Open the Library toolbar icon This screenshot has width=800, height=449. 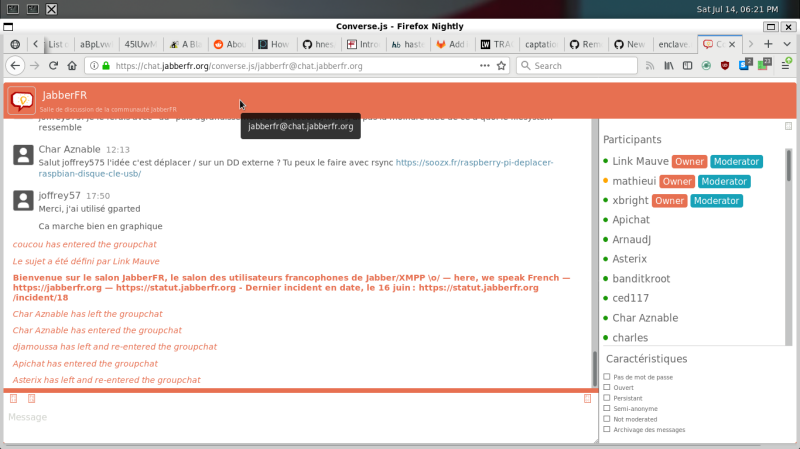coord(669,66)
